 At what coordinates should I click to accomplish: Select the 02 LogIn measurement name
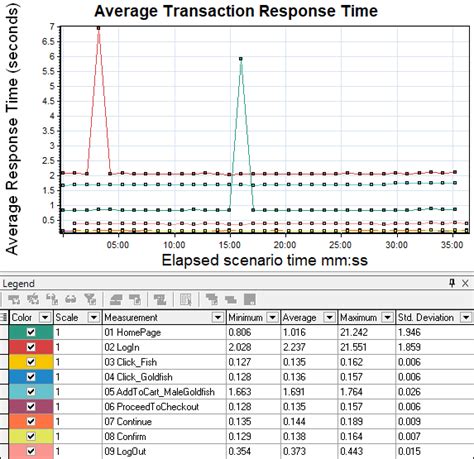point(122,347)
